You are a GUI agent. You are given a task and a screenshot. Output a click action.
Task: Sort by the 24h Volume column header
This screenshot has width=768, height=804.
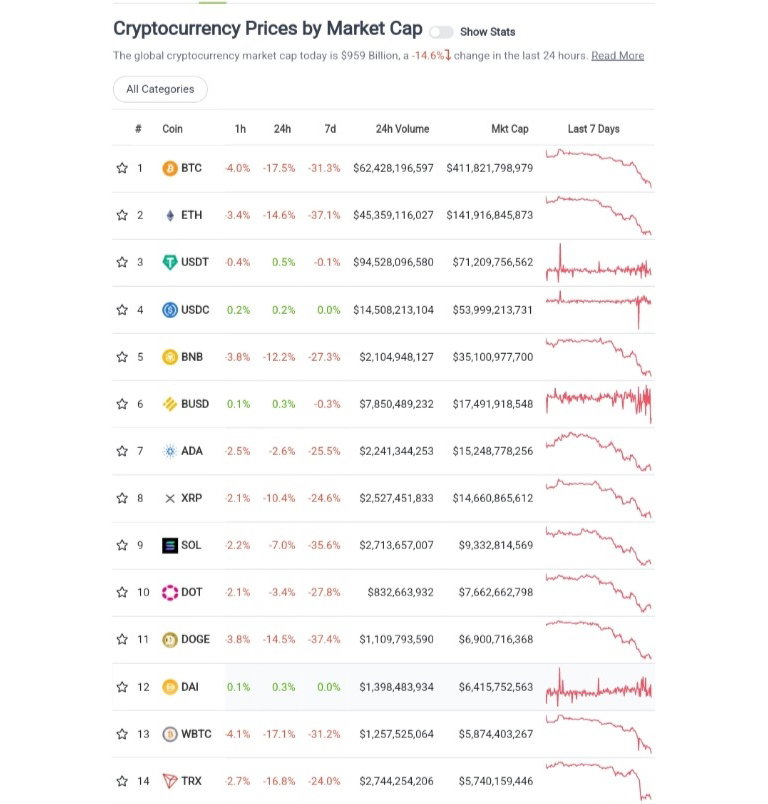[x=402, y=129]
